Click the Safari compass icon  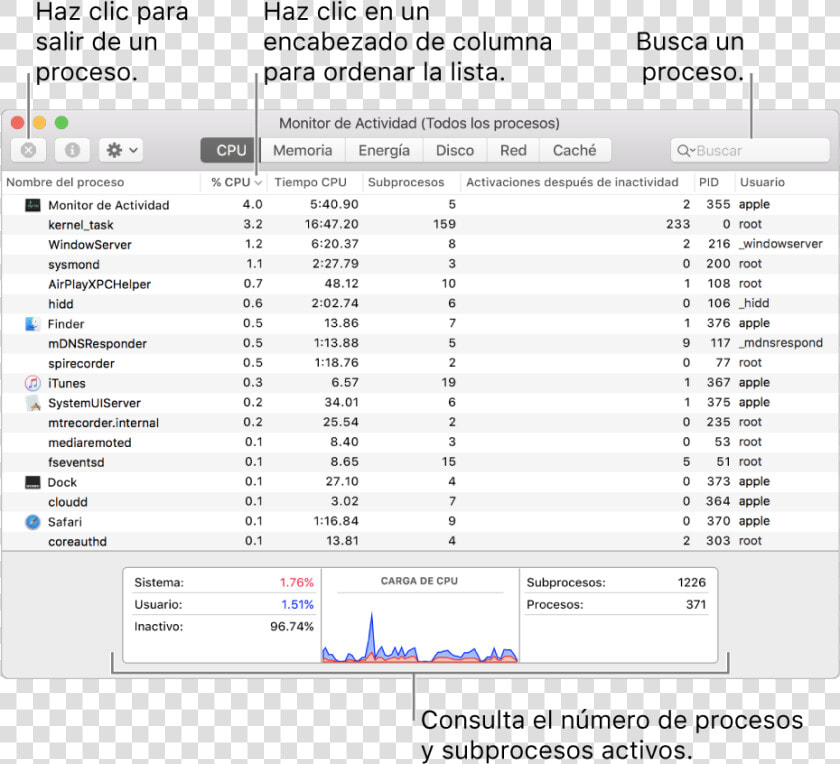point(33,522)
